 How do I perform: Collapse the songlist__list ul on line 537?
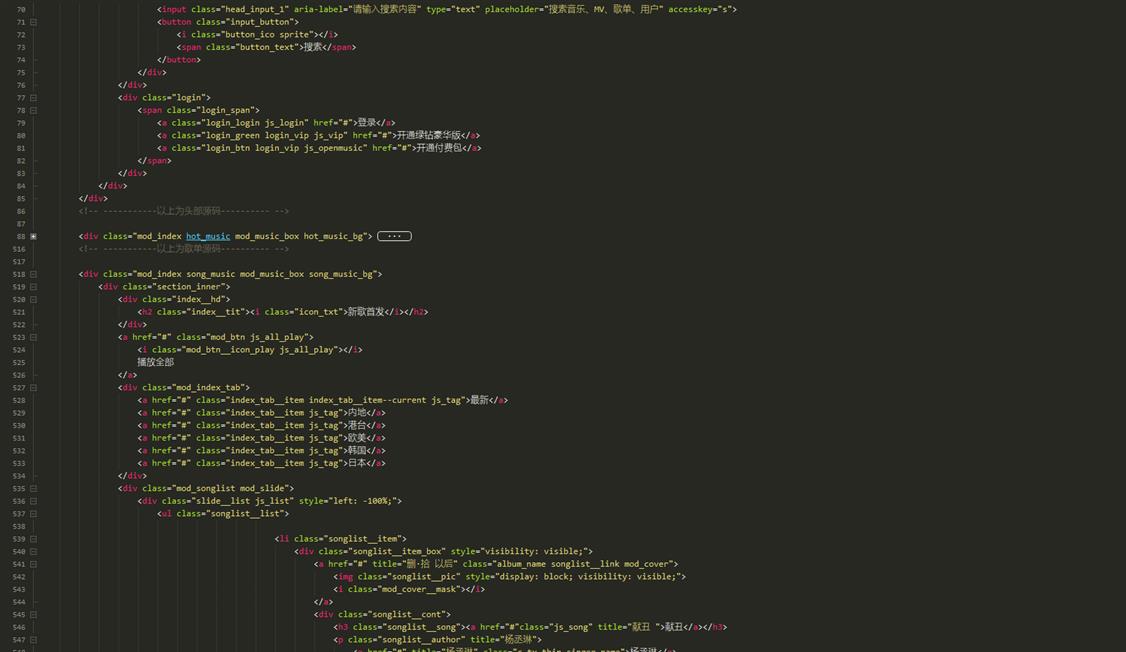[x=34, y=514]
